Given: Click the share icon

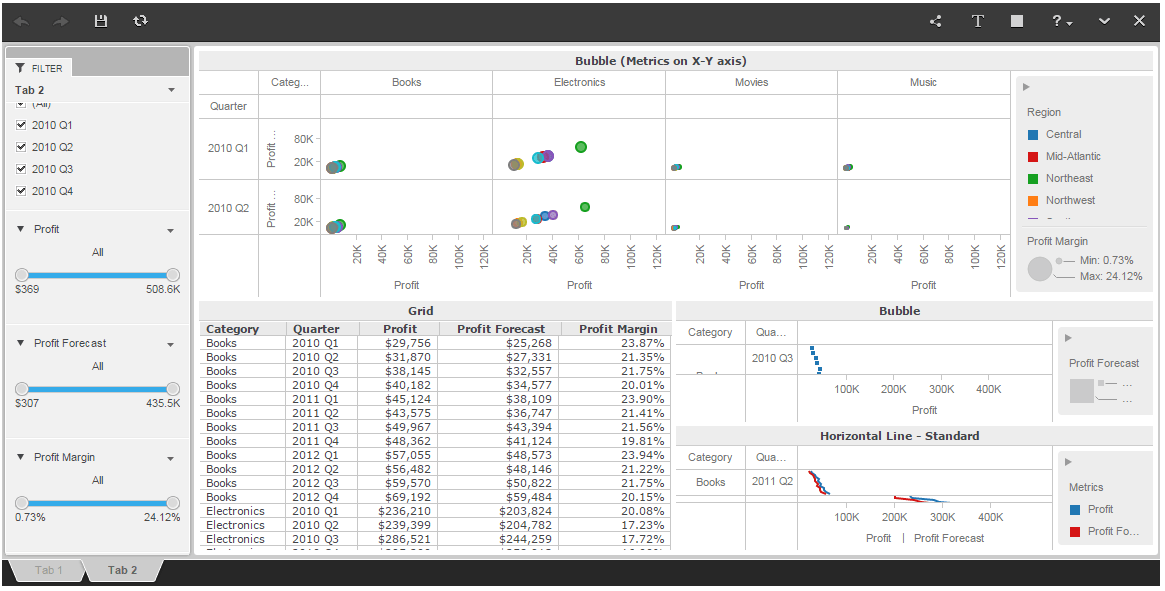Looking at the screenshot, I should [935, 21].
